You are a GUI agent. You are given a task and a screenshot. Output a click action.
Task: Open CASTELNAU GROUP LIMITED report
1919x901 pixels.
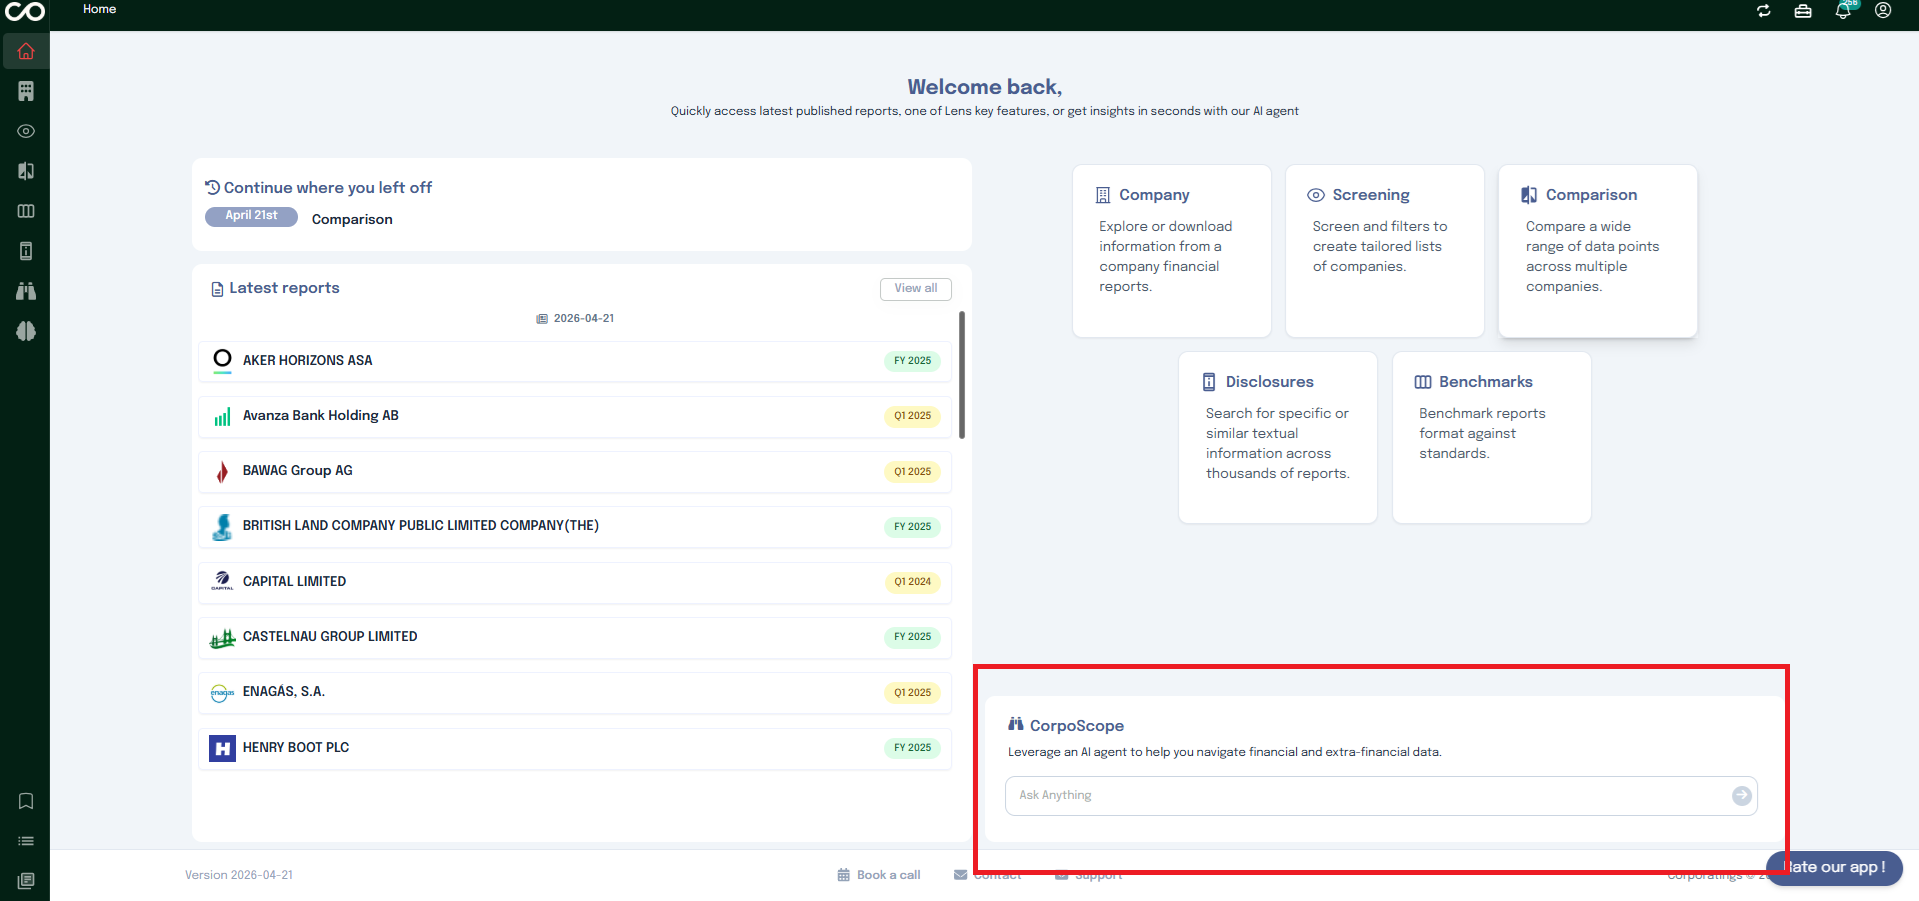point(575,637)
